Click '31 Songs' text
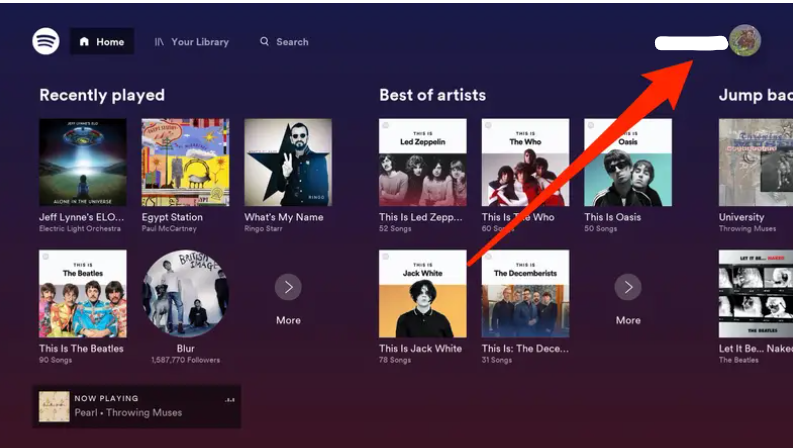793x448 pixels. click(x=497, y=360)
